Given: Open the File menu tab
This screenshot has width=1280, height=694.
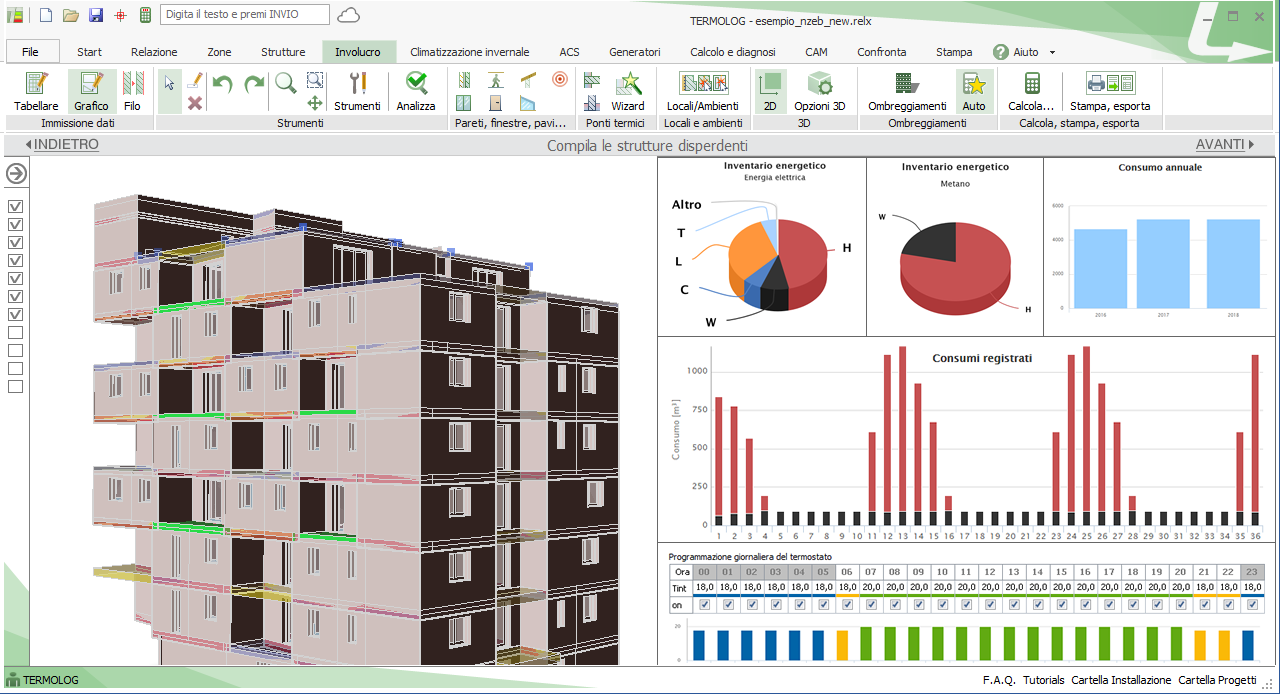Looking at the screenshot, I should (30, 52).
